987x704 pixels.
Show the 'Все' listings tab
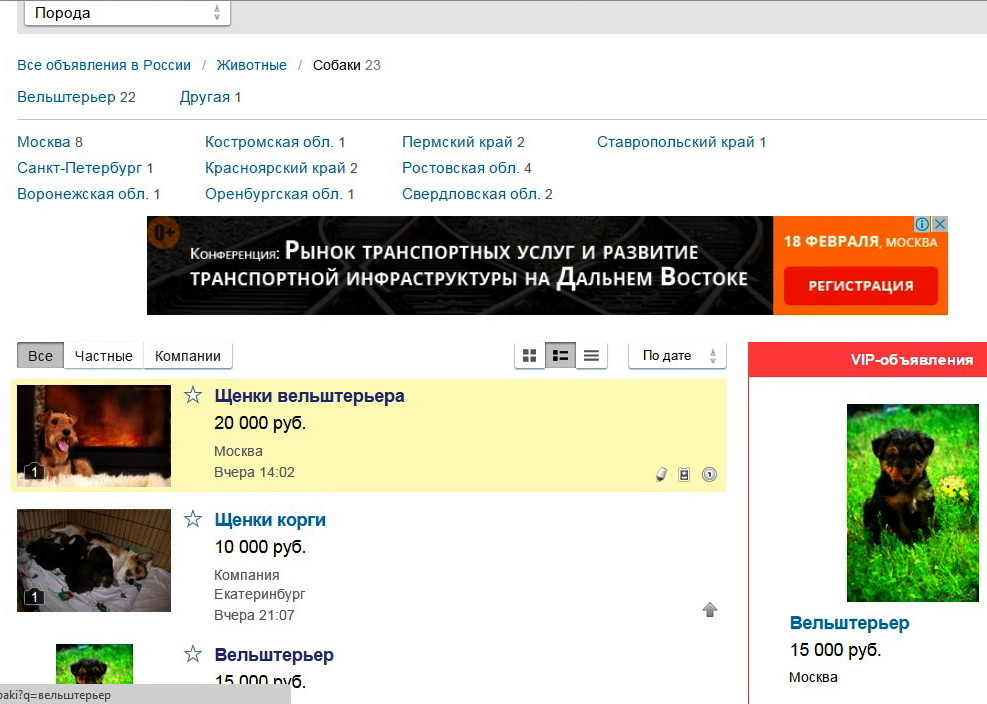point(40,356)
